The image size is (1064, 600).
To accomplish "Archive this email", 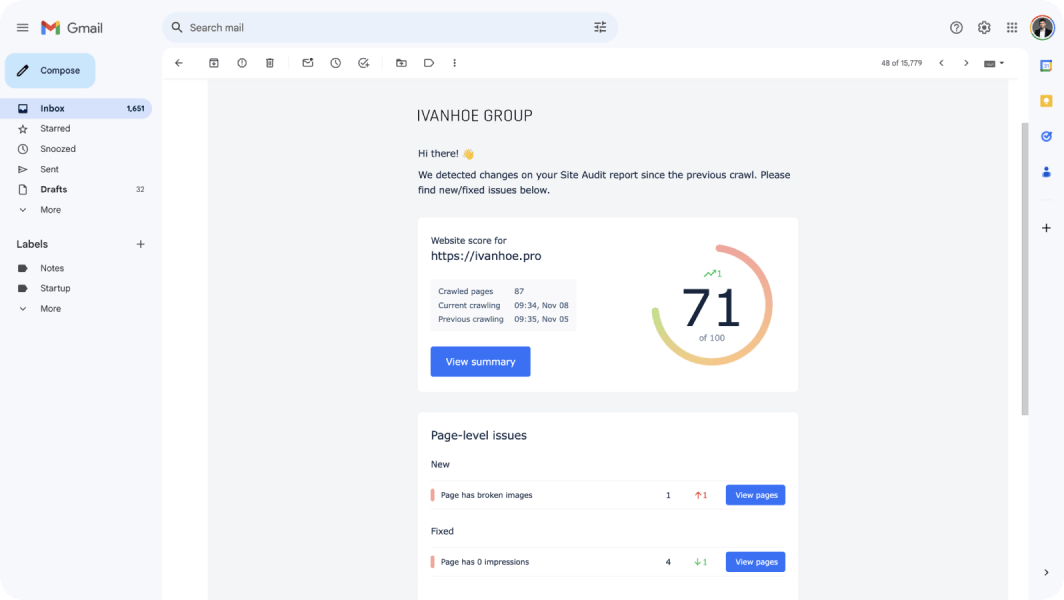I will pos(214,63).
